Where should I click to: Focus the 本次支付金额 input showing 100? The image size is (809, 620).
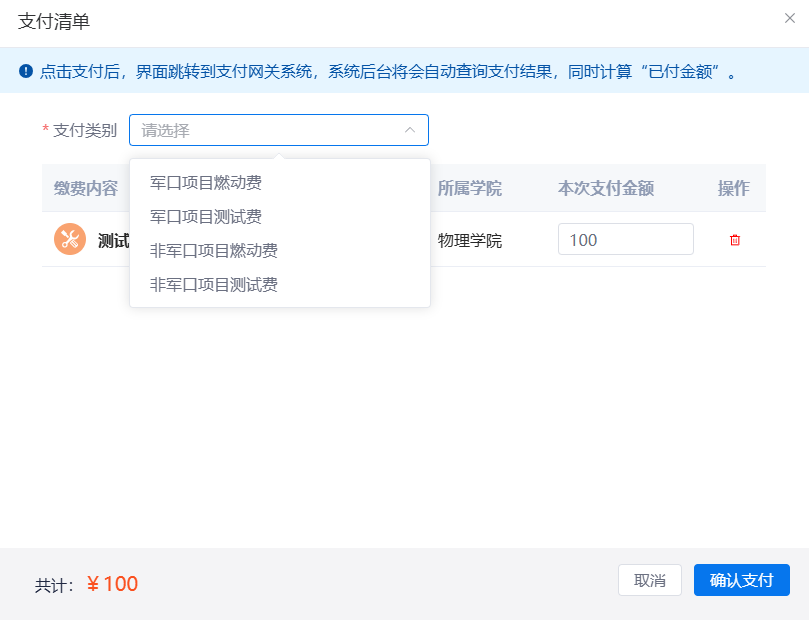tap(625, 240)
